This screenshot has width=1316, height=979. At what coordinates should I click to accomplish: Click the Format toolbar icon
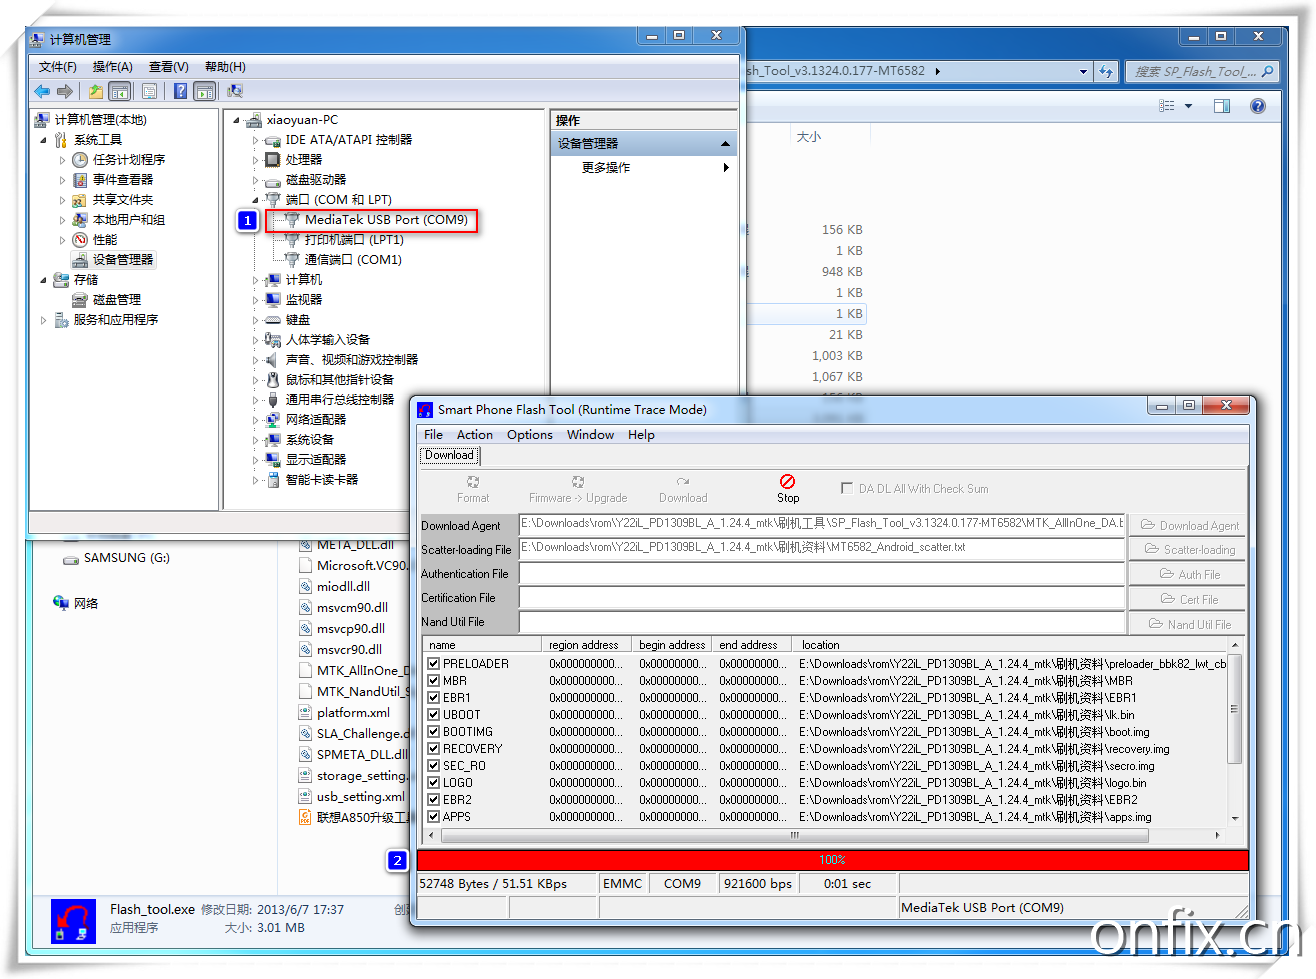coord(473,482)
